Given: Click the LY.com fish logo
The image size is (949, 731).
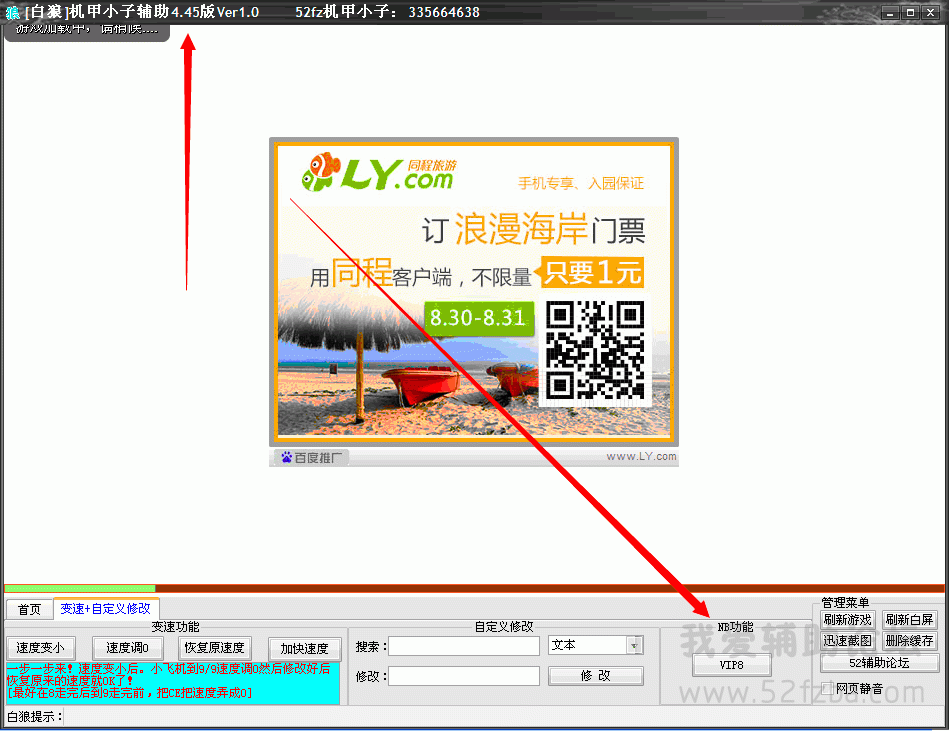Looking at the screenshot, I should tap(323, 171).
